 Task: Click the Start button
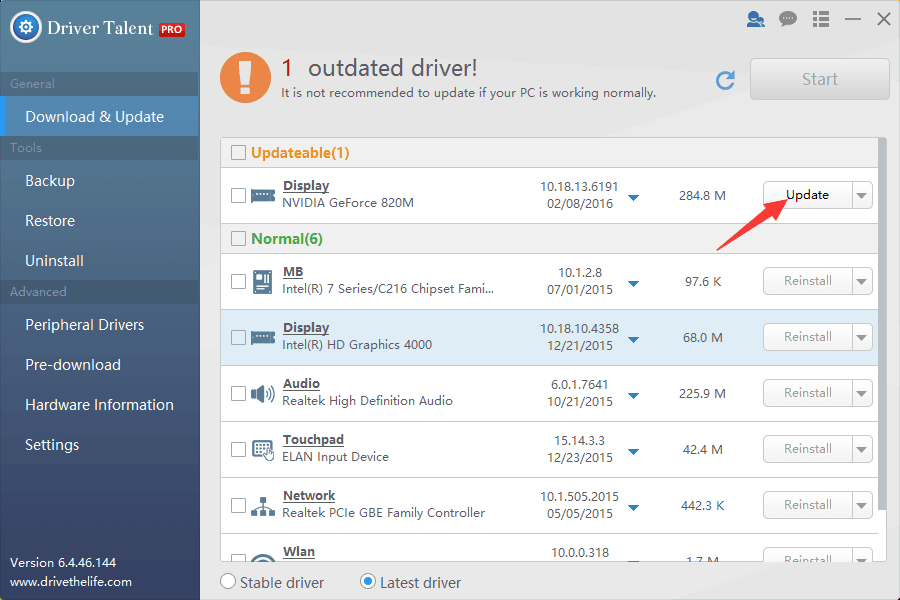click(x=820, y=79)
